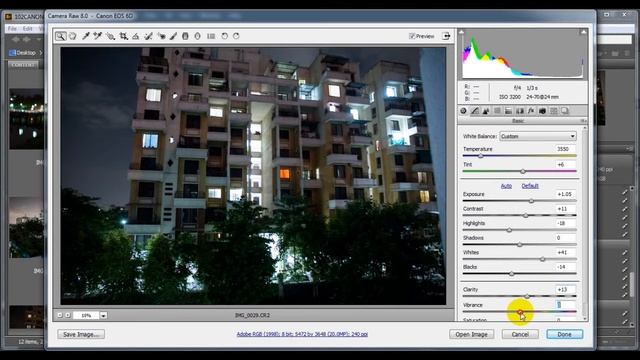The width and height of the screenshot is (640, 360).
Task: Toggle highlight clipping warning on histogram
Action: (x=583, y=32)
